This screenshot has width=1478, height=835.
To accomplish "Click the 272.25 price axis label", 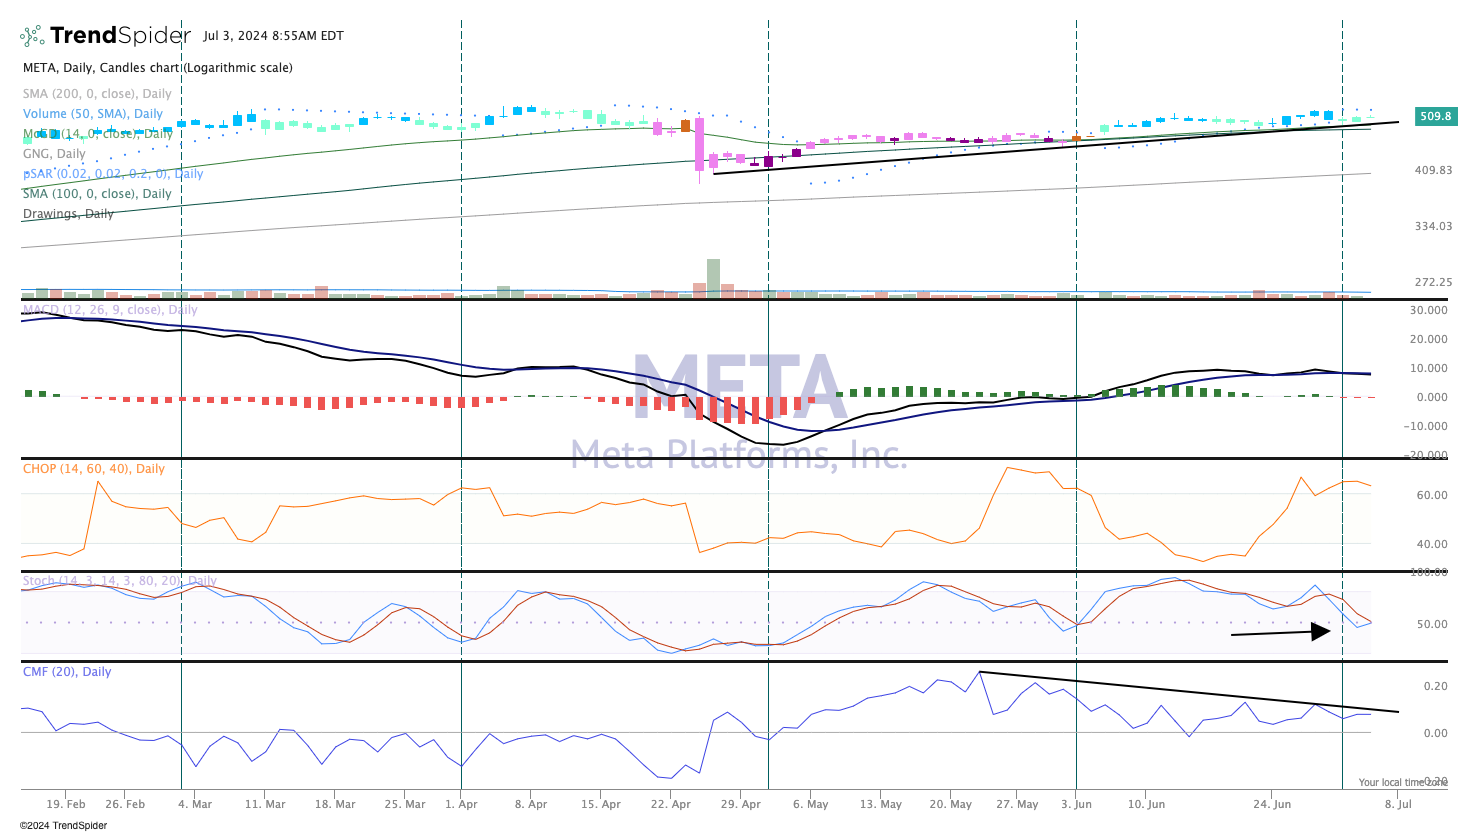I will 1433,282.
